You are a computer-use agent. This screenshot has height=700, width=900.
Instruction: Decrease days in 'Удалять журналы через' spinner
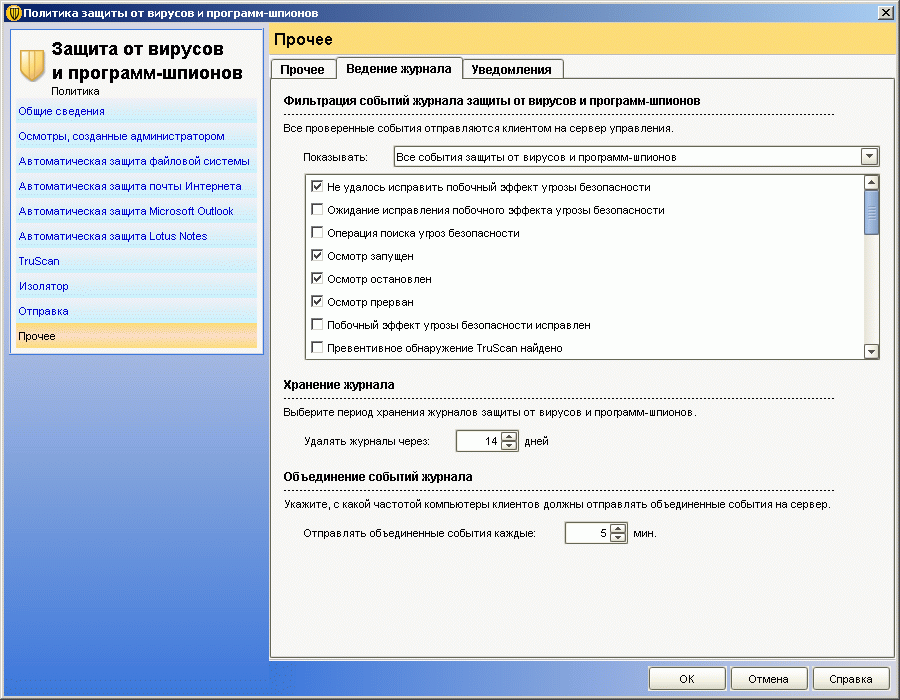click(509, 445)
